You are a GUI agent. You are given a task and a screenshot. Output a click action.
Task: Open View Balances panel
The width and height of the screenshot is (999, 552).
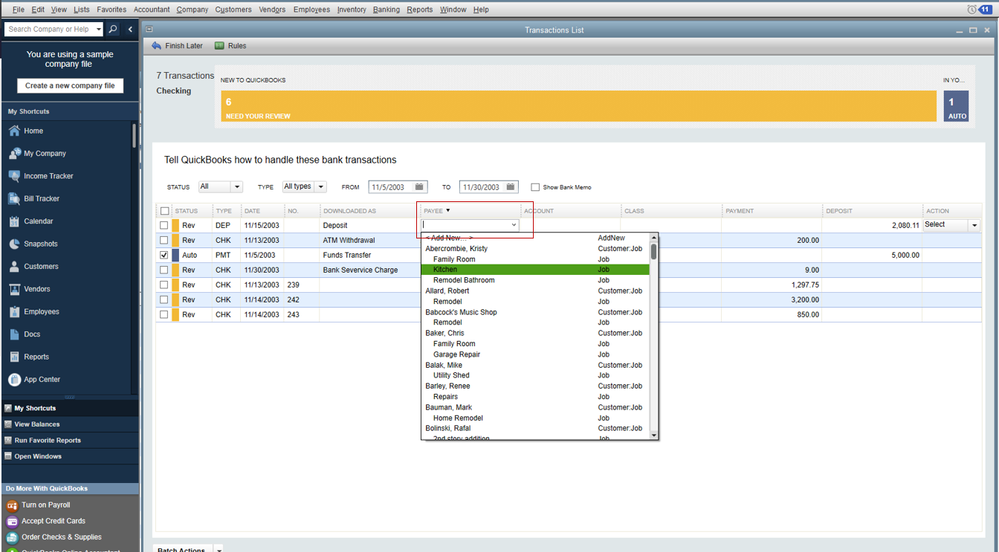36,425
